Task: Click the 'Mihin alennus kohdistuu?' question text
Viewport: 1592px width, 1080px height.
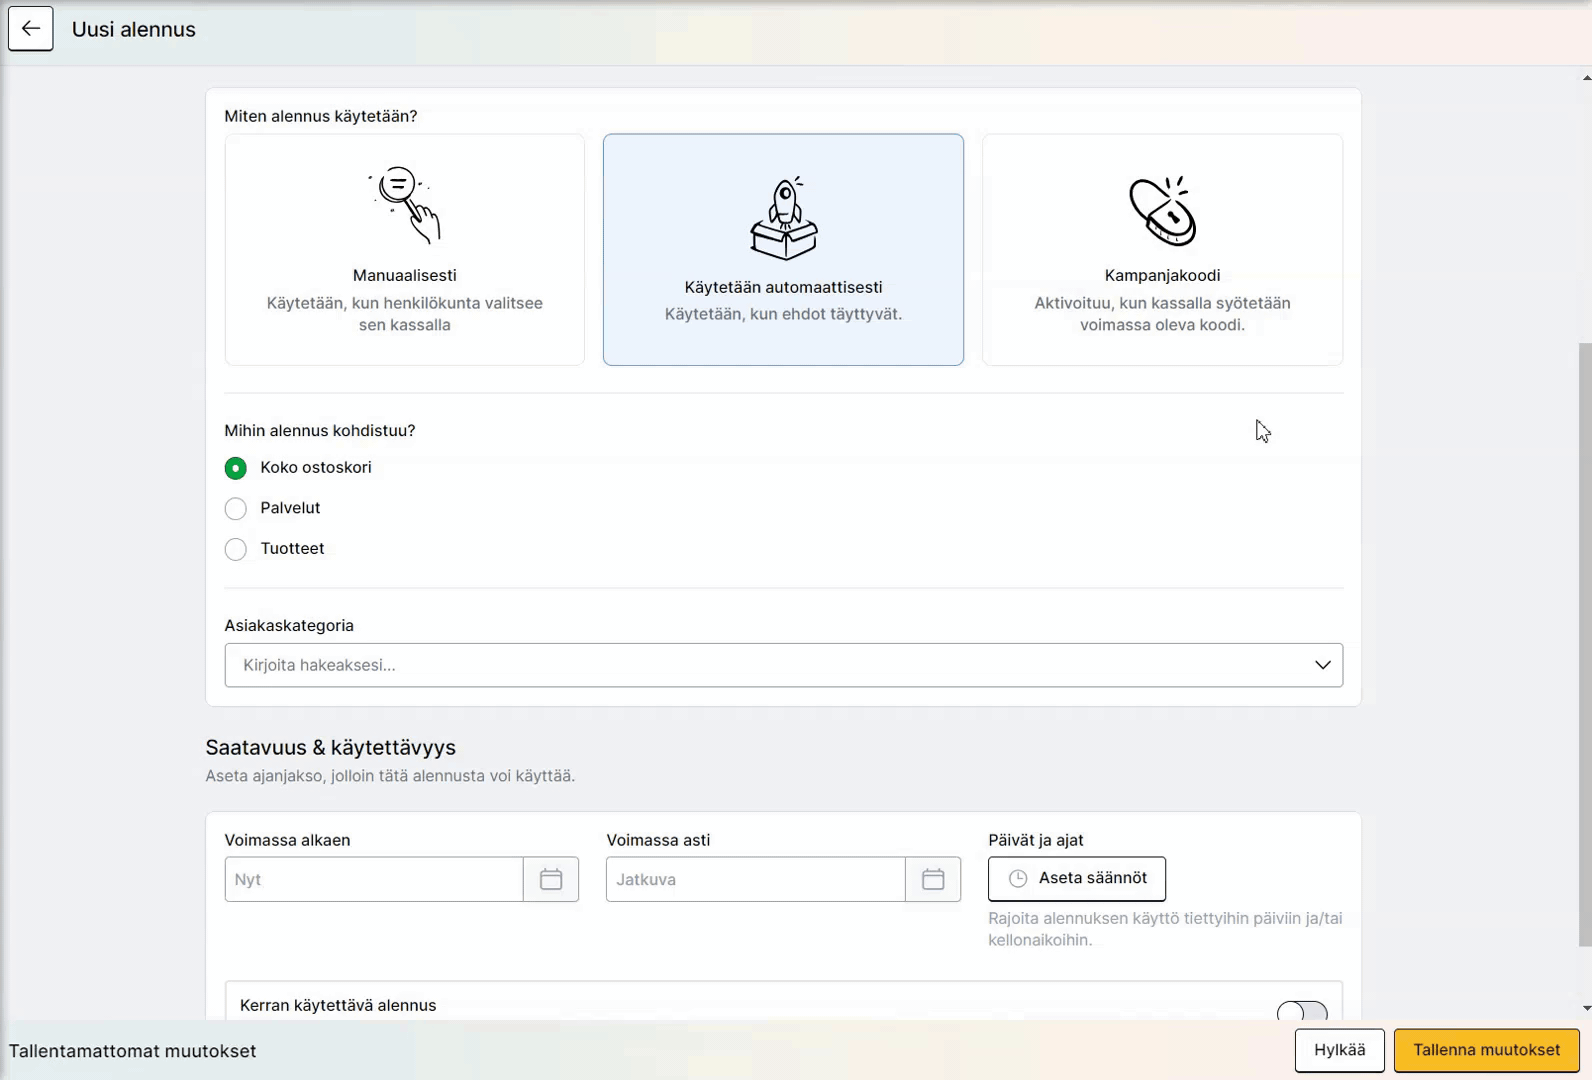Action: (x=320, y=430)
